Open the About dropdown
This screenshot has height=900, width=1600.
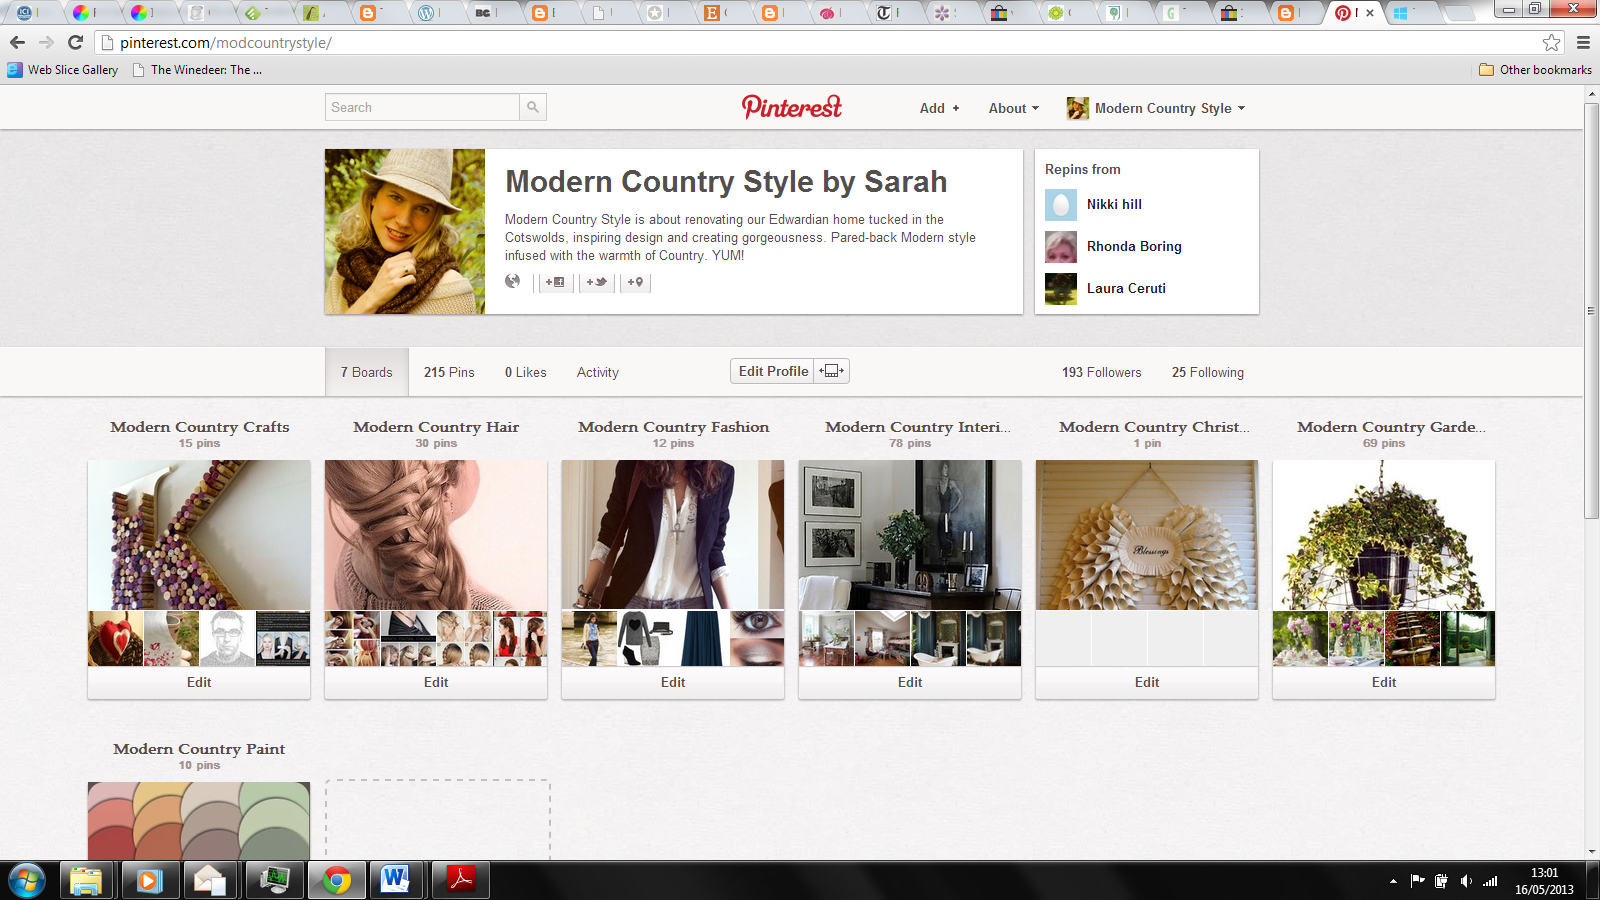click(1012, 108)
